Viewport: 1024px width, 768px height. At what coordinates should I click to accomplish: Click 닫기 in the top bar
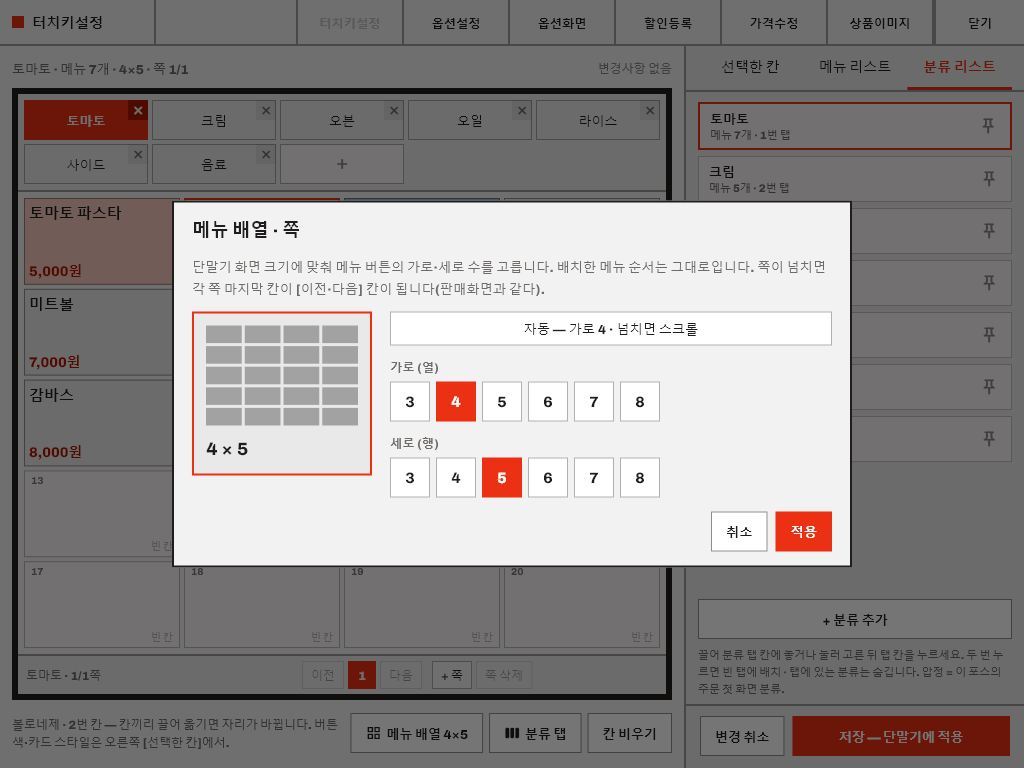[x=980, y=23]
